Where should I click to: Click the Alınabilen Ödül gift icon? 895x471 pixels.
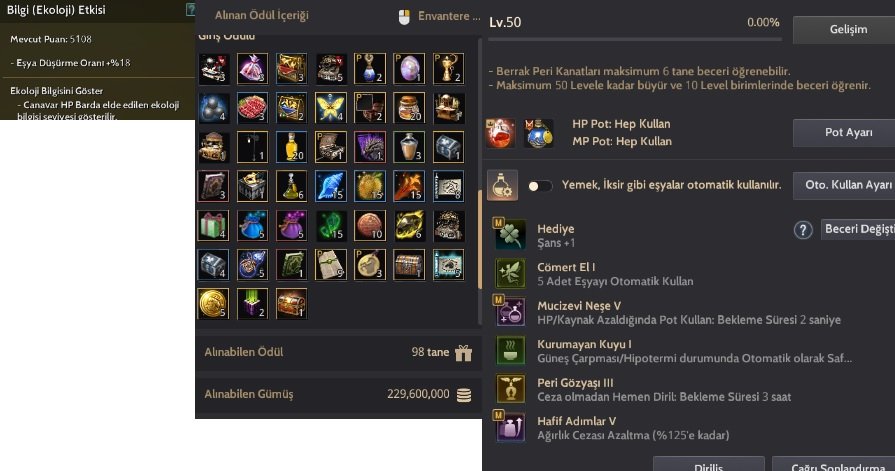click(x=463, y=353)
